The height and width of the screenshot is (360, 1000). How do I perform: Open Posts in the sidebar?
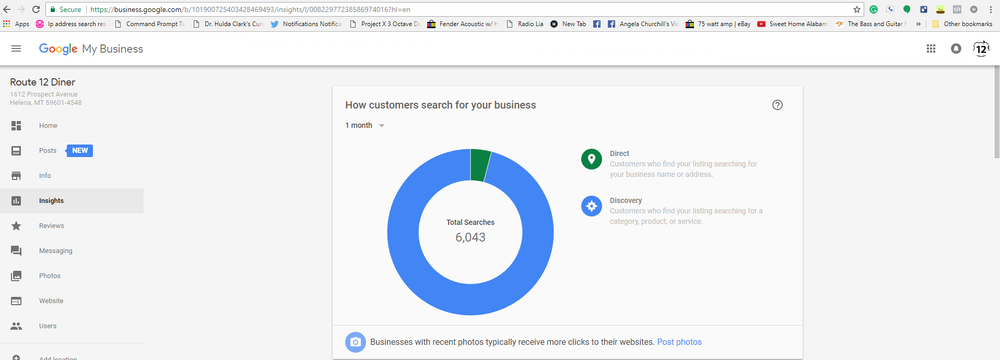tap(71, 151)
